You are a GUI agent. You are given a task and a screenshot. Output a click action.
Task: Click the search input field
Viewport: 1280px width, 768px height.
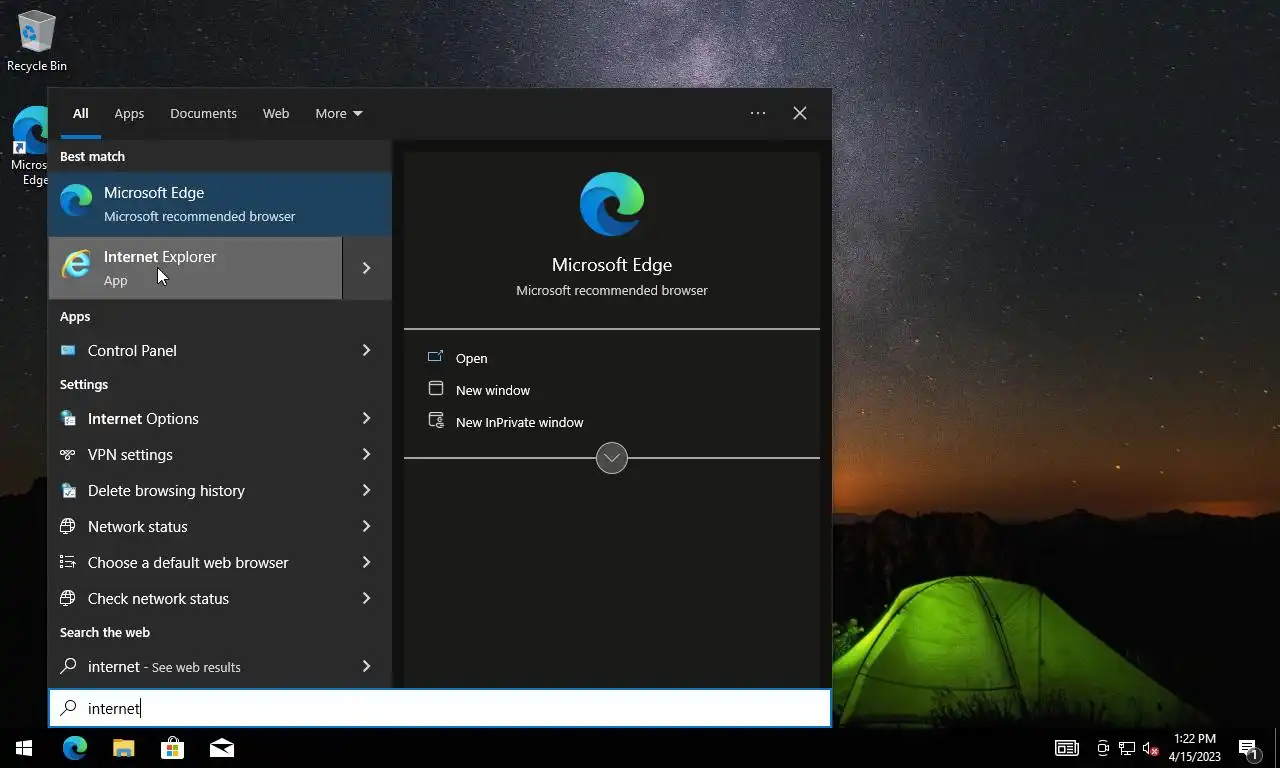pyautogui.click(x=440, y=708)
